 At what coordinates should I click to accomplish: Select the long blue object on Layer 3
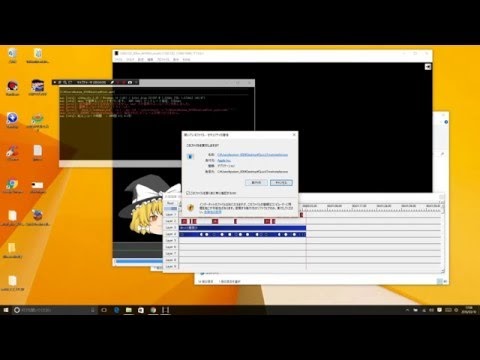click(242, 228)
